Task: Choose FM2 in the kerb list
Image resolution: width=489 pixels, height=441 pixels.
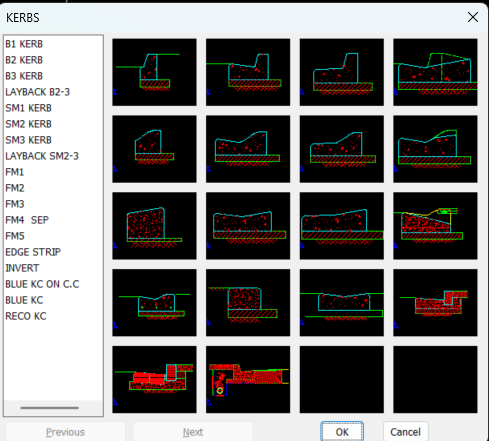Action: (x=15, y=188)
